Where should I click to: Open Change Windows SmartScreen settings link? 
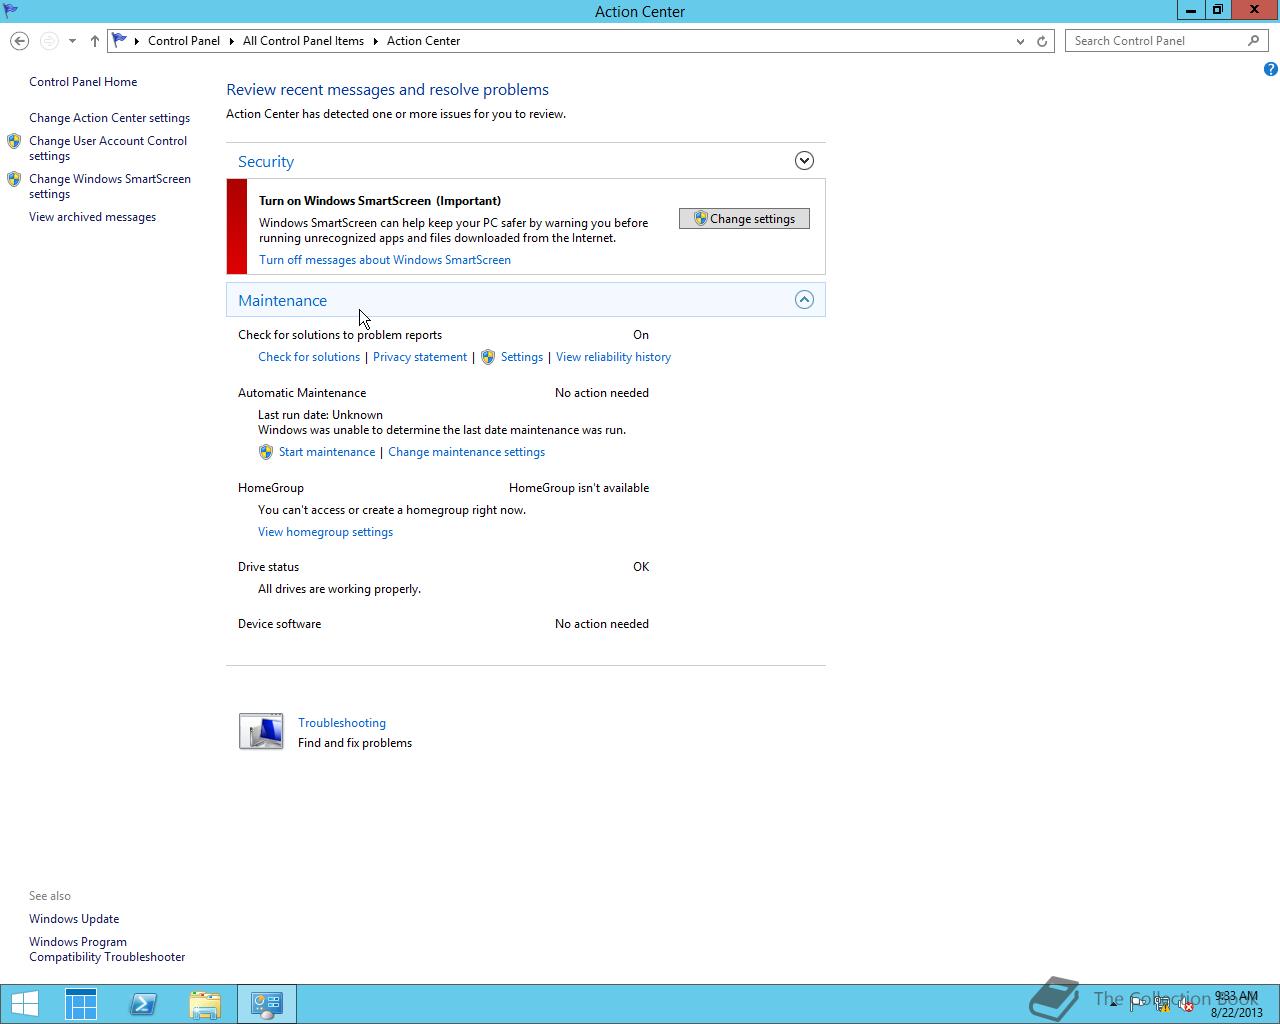pyautogui.click(x=110, y=186)
